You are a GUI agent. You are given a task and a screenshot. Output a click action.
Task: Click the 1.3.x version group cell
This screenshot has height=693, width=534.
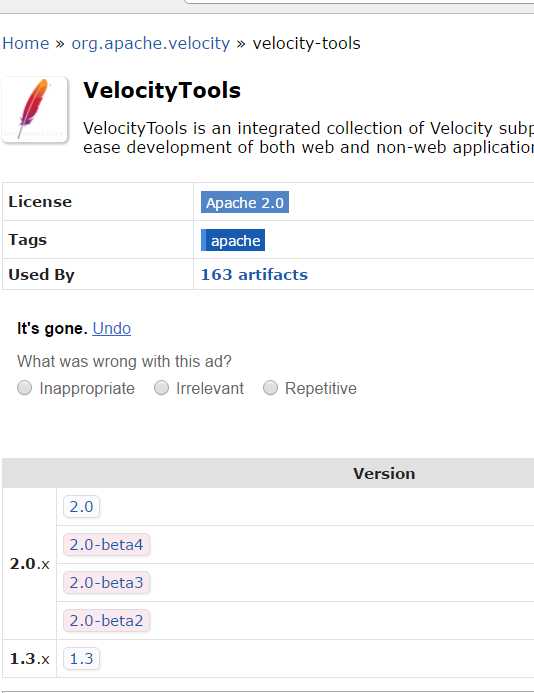(30, 659)
